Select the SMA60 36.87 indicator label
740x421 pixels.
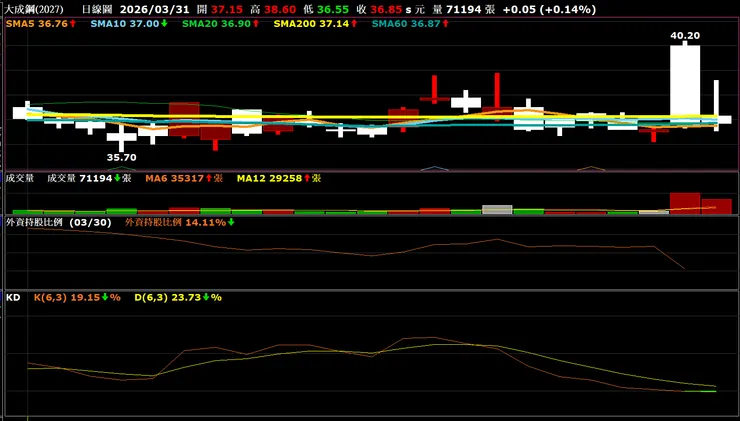click(x=410, y=23)
